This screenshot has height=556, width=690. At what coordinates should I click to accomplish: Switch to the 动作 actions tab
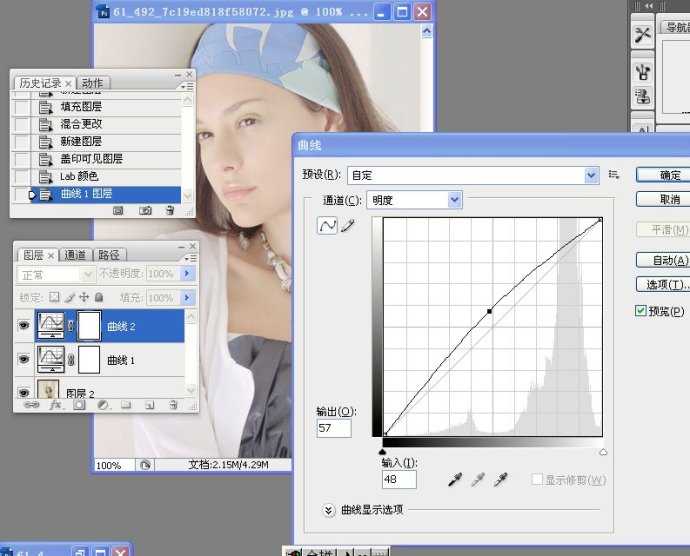click(x=92, y=83)
